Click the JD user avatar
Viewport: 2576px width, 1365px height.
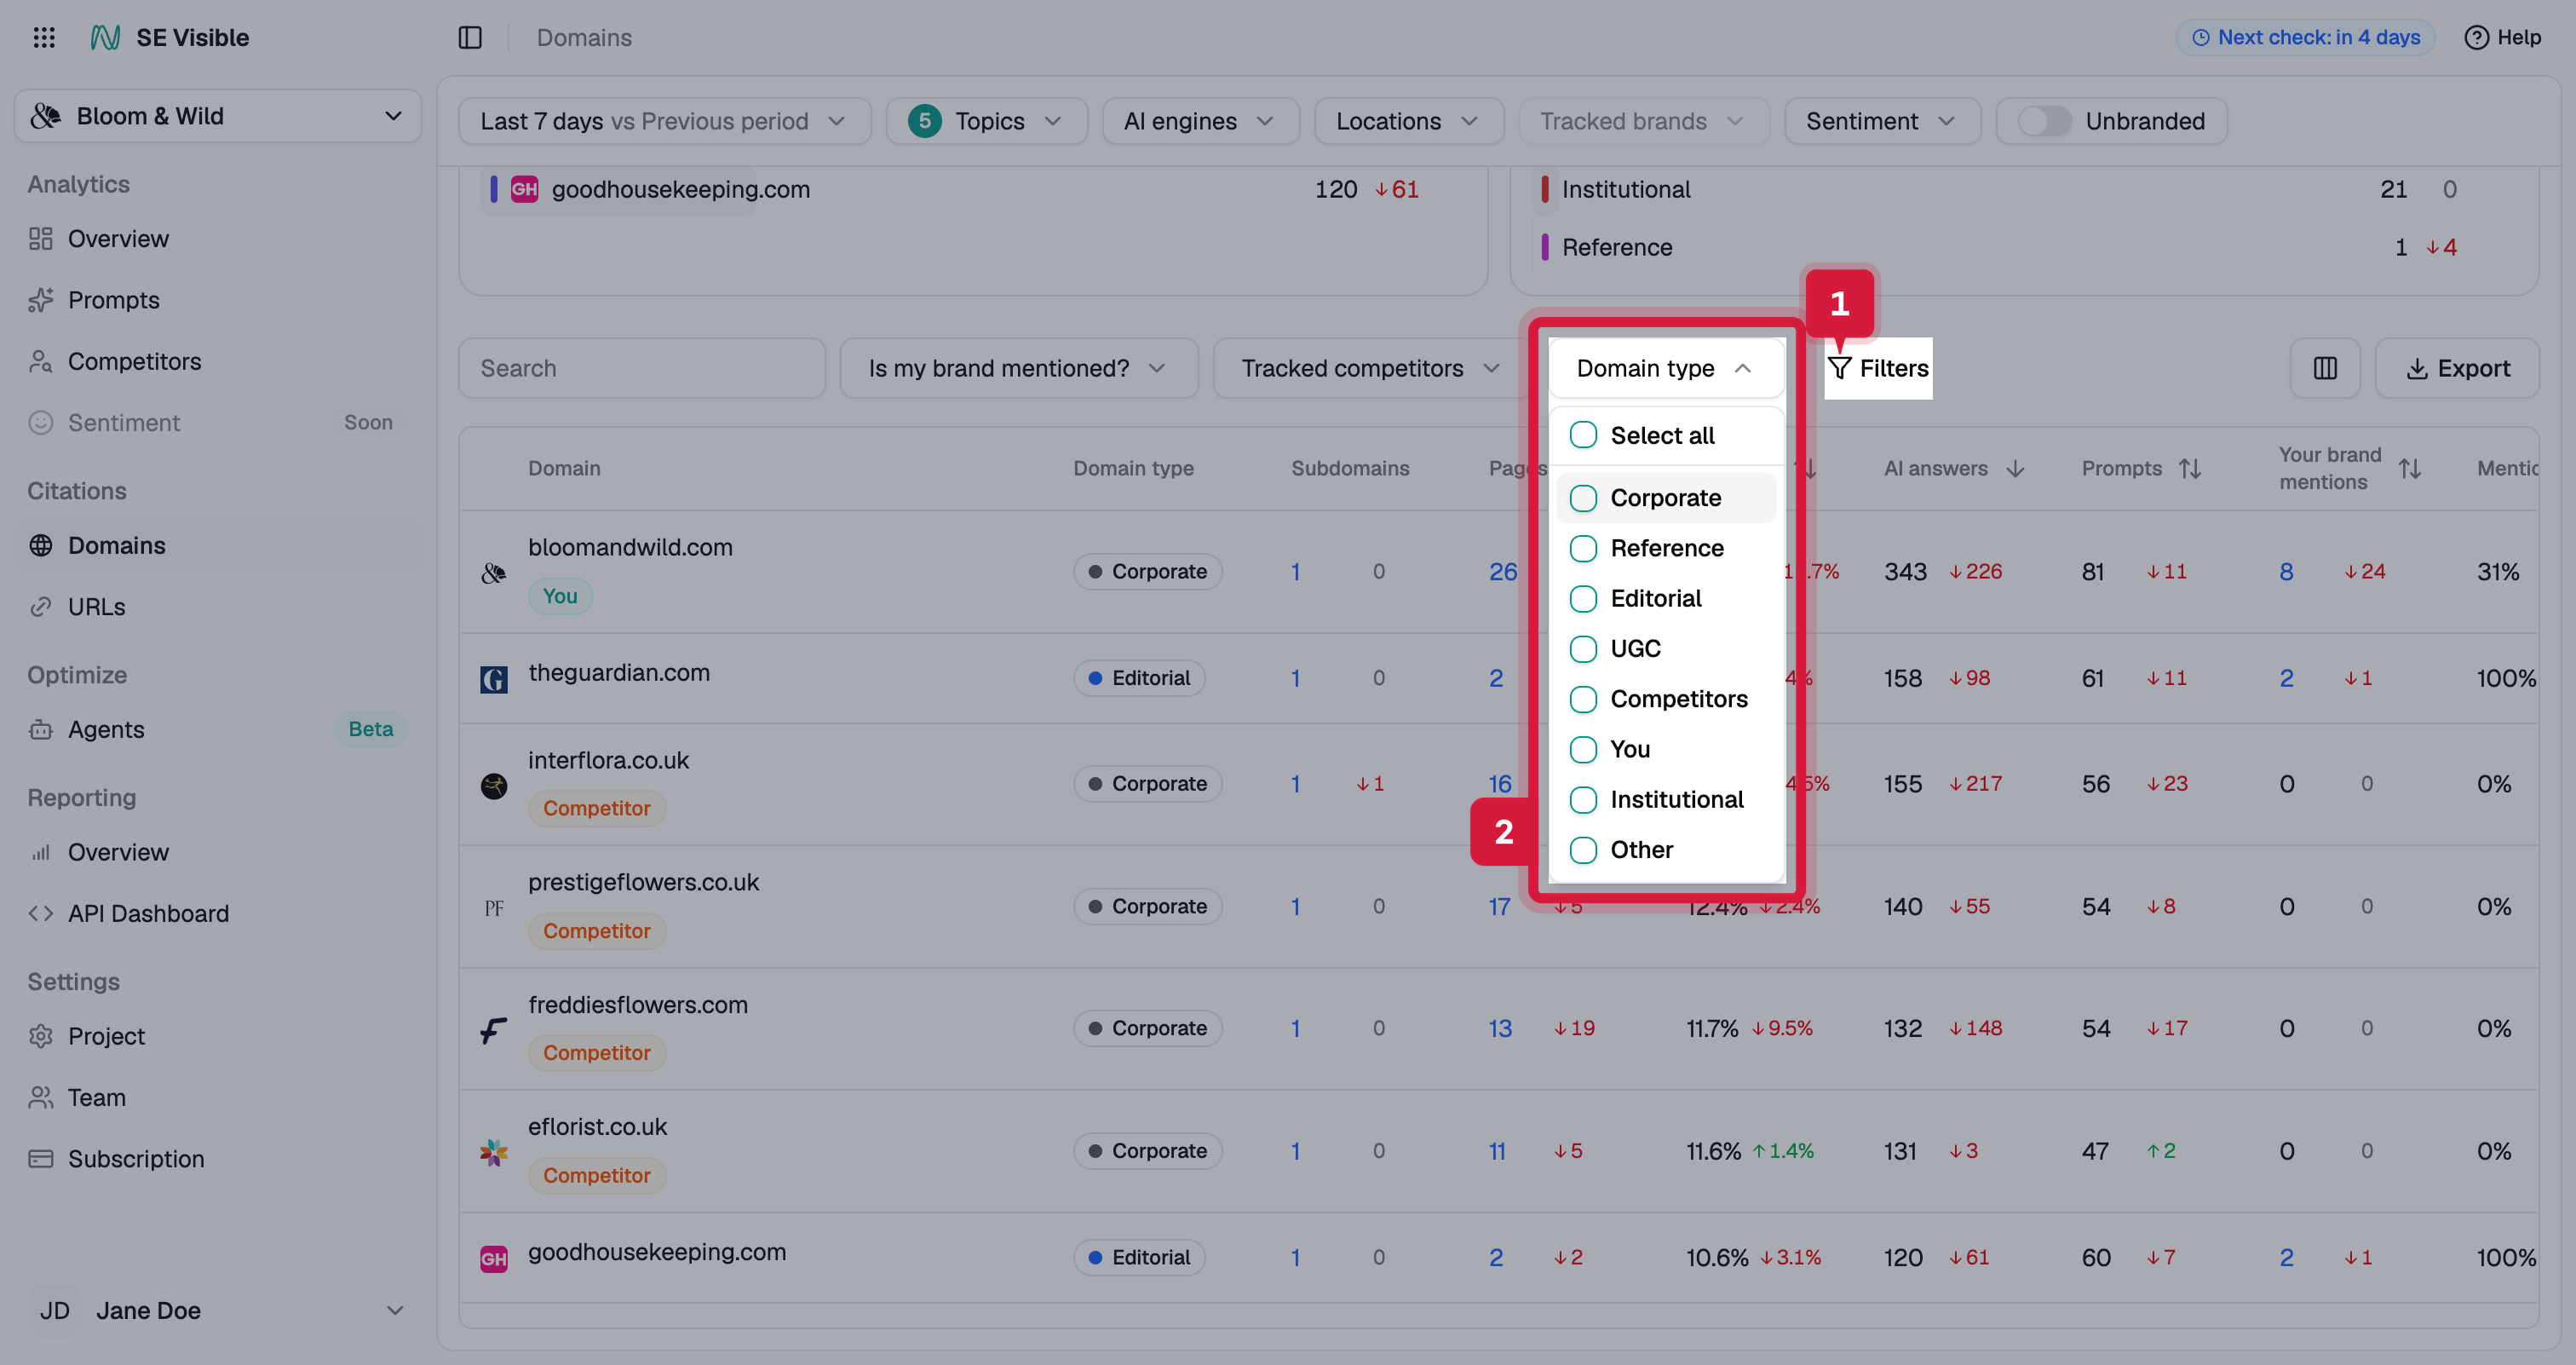click(x=54, y=1311)
